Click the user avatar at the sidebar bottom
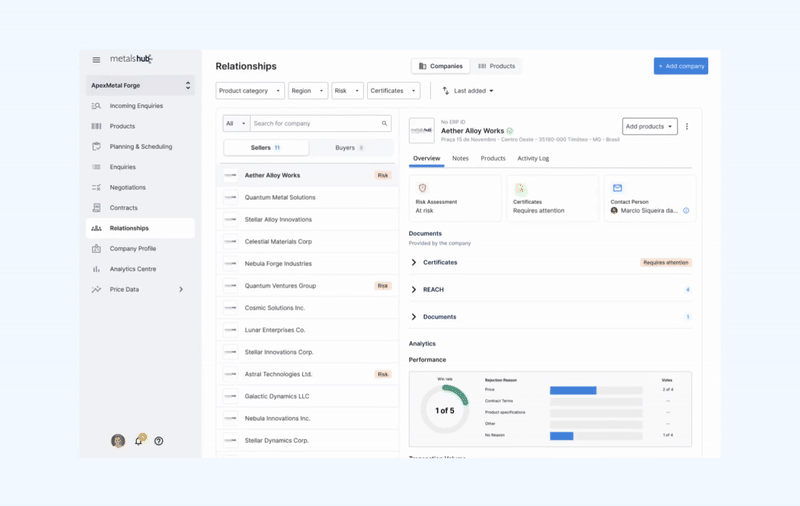800x506 pixels. [x=118, y=441]
